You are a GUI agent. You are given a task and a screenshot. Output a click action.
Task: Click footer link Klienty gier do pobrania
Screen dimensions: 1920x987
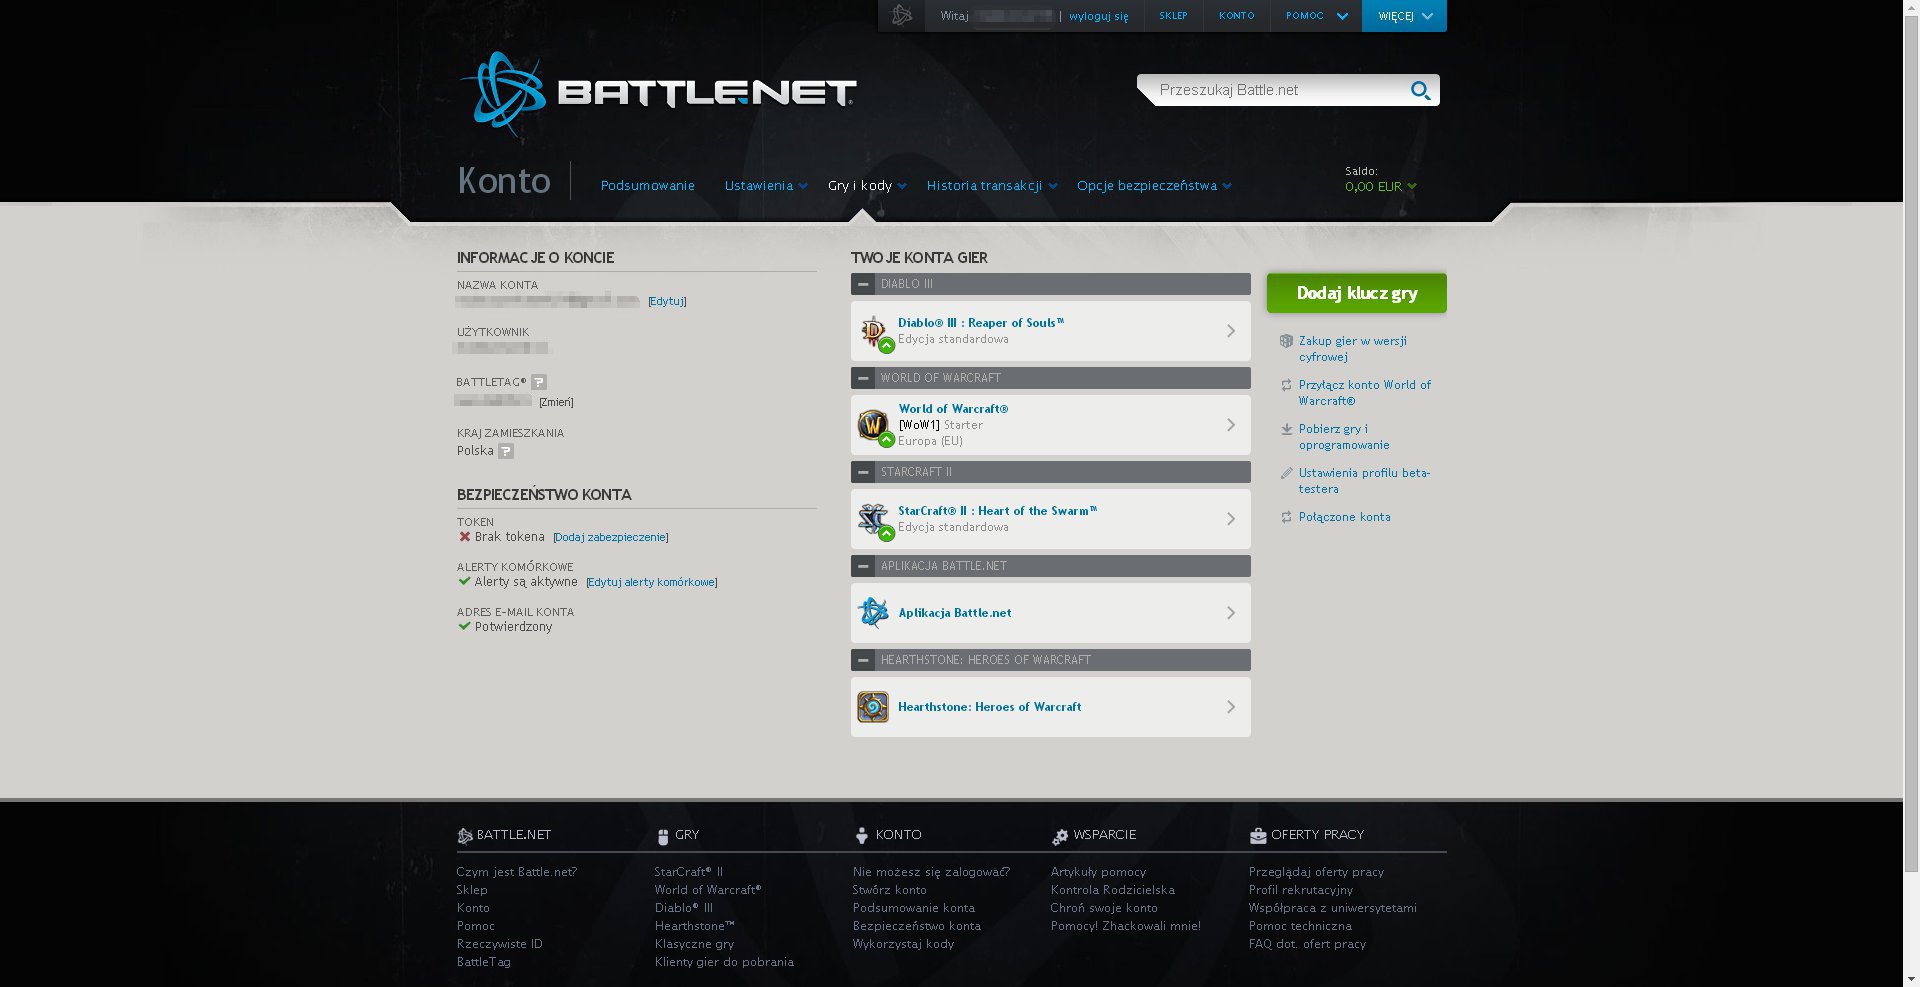coord(724,962)
